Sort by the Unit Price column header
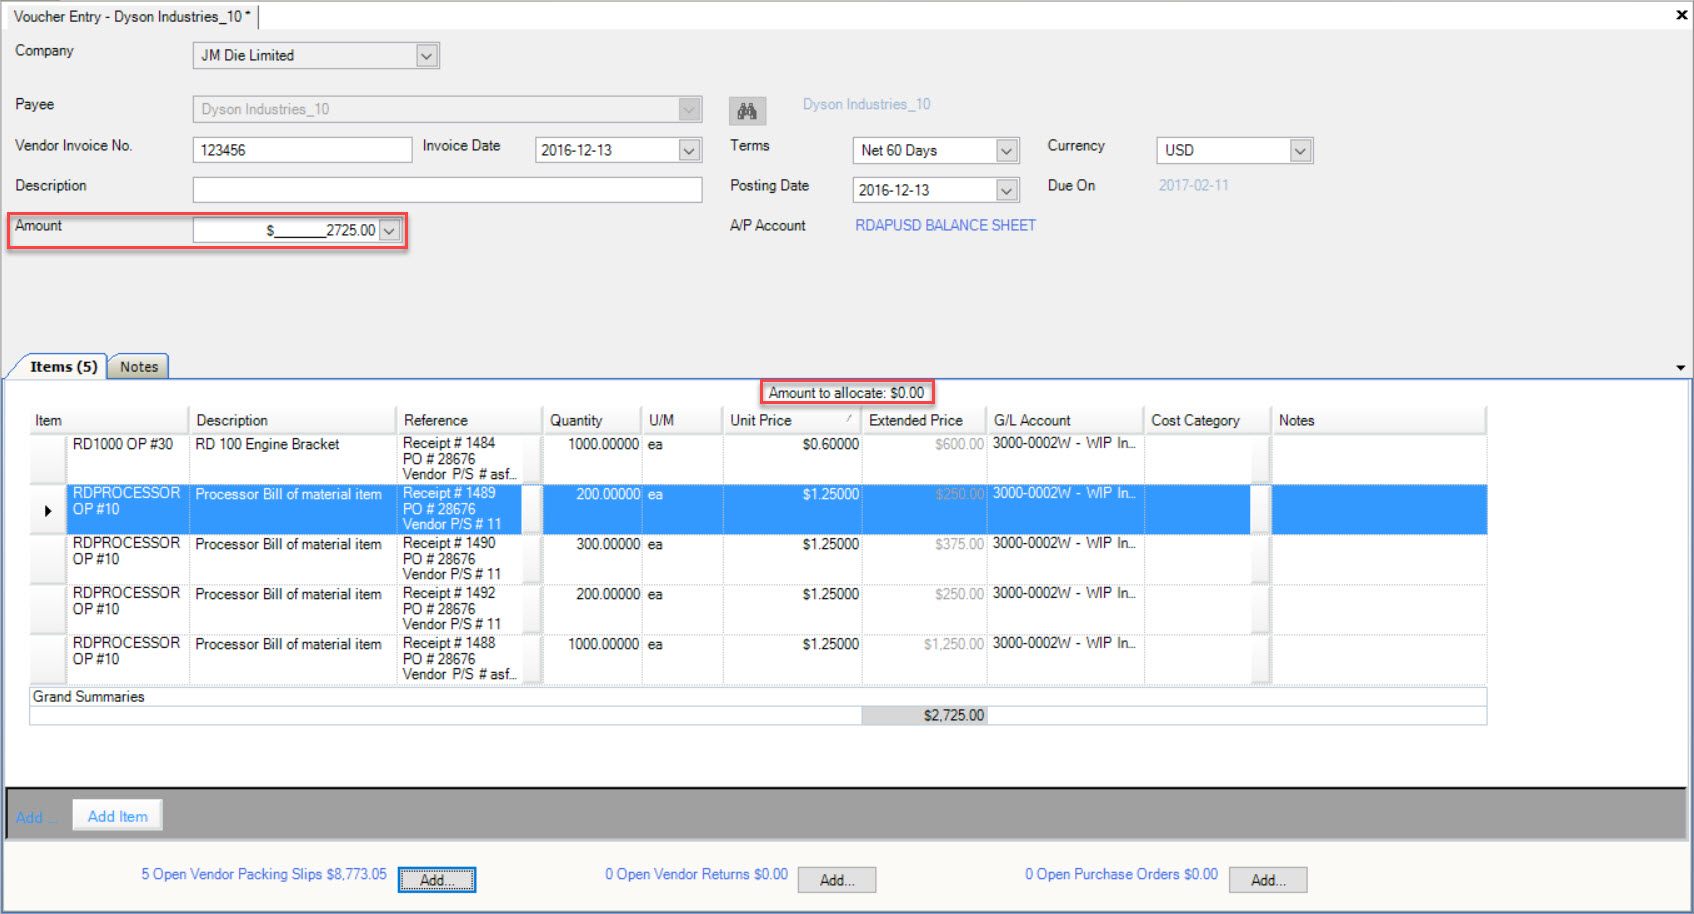The width and height of the screenshot is (1694, 914). coord(792,420)
